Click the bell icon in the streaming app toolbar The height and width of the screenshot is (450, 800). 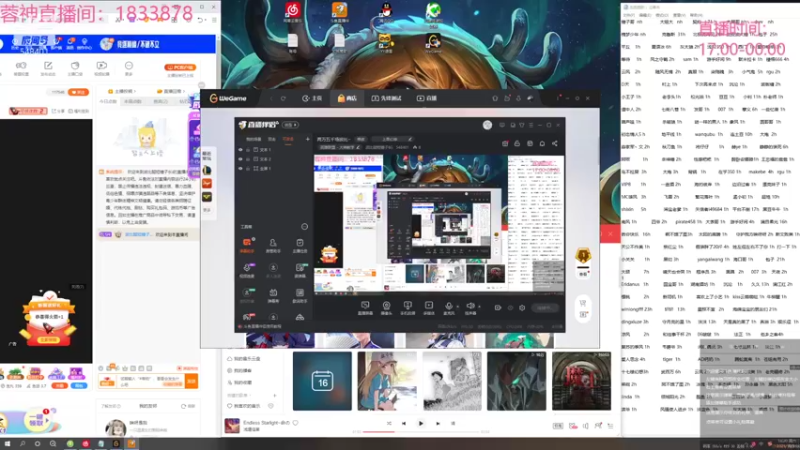click(542, 144)
